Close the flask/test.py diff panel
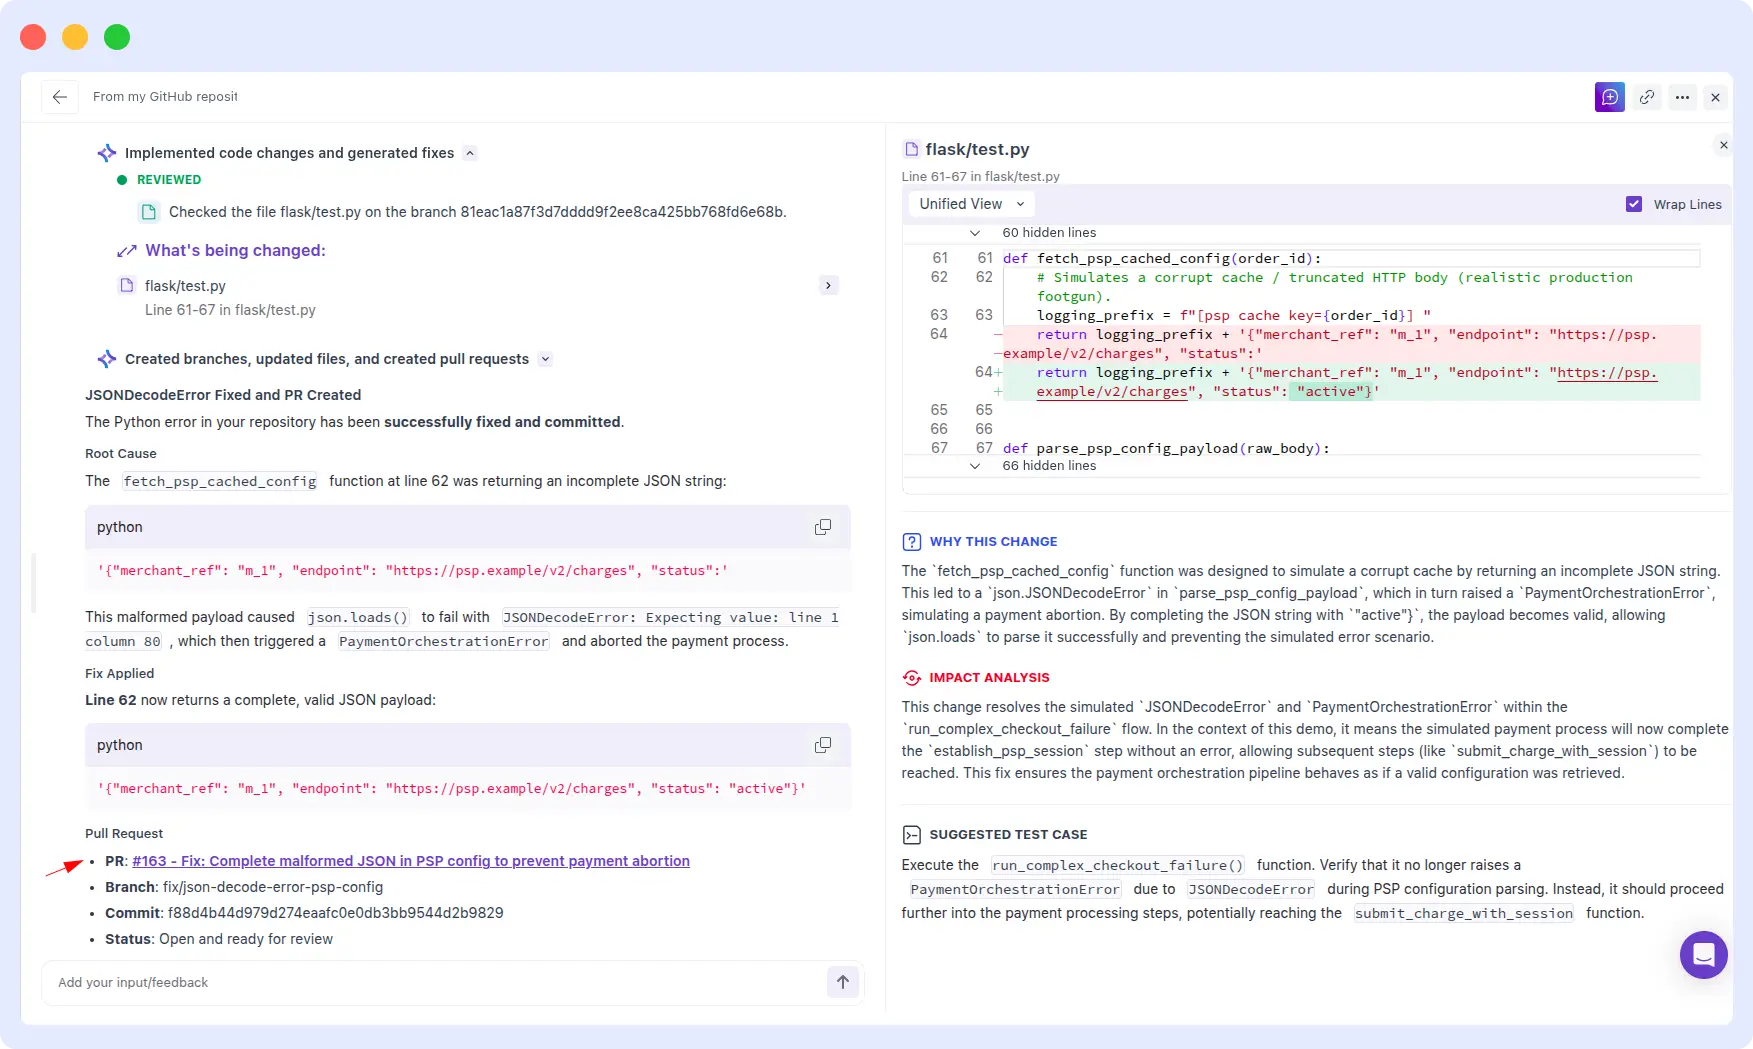Image resolution: width=1753 pixels, height=1049 pixels. click(1723, 145)
